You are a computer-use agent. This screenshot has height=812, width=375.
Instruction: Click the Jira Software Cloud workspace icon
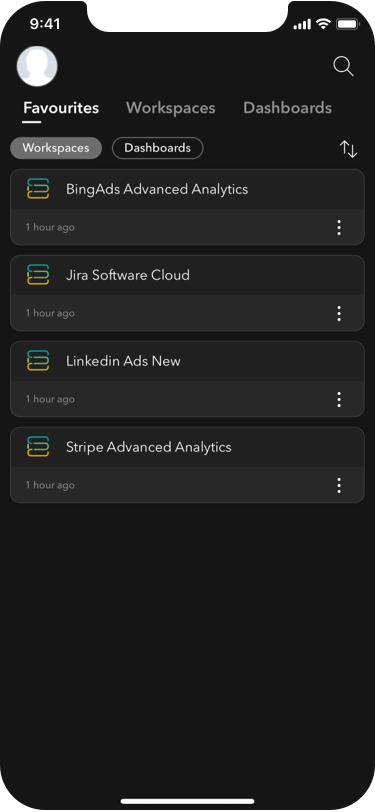pyautogui.click(x=38, y=274)
